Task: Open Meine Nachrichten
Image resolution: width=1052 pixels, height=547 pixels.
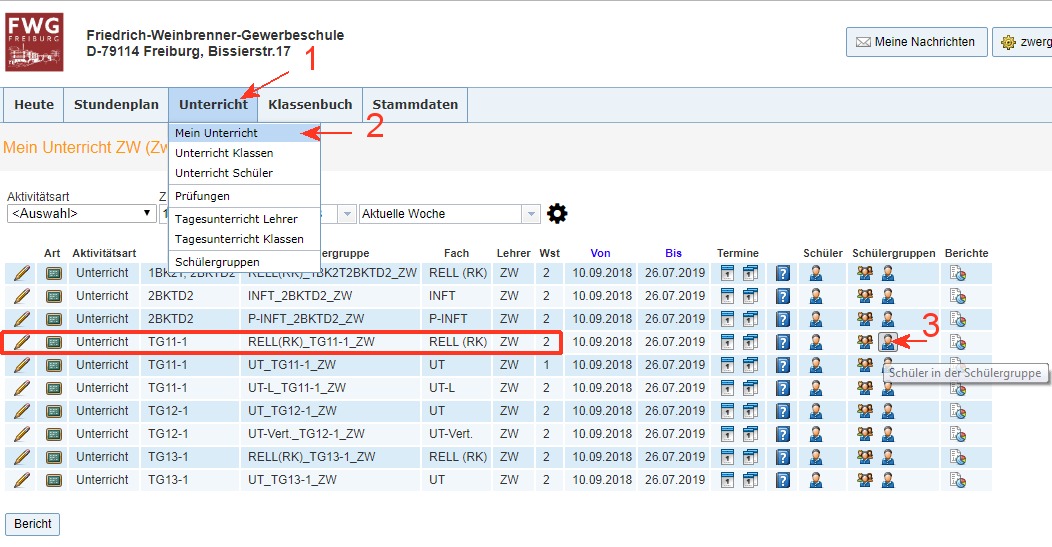Action: pyautogui.click(x=914, y=42)
